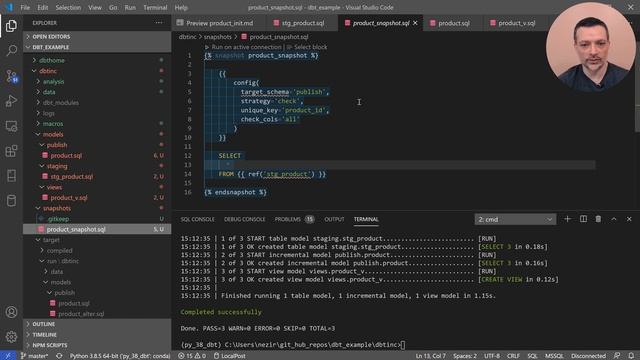Open the PROBLEMS panel tab
Screen dimensions: 640x360
coord(294,220)
